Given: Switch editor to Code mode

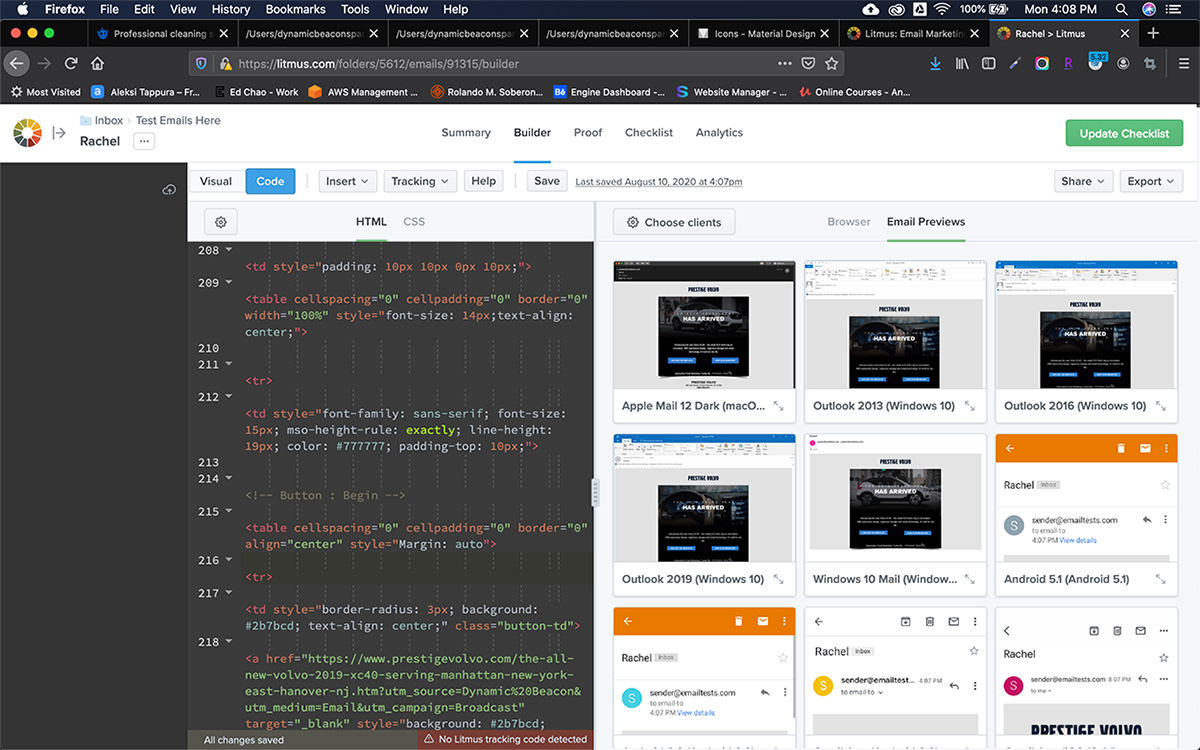Looking at the screenshot, I should click(x=270, y=181).
